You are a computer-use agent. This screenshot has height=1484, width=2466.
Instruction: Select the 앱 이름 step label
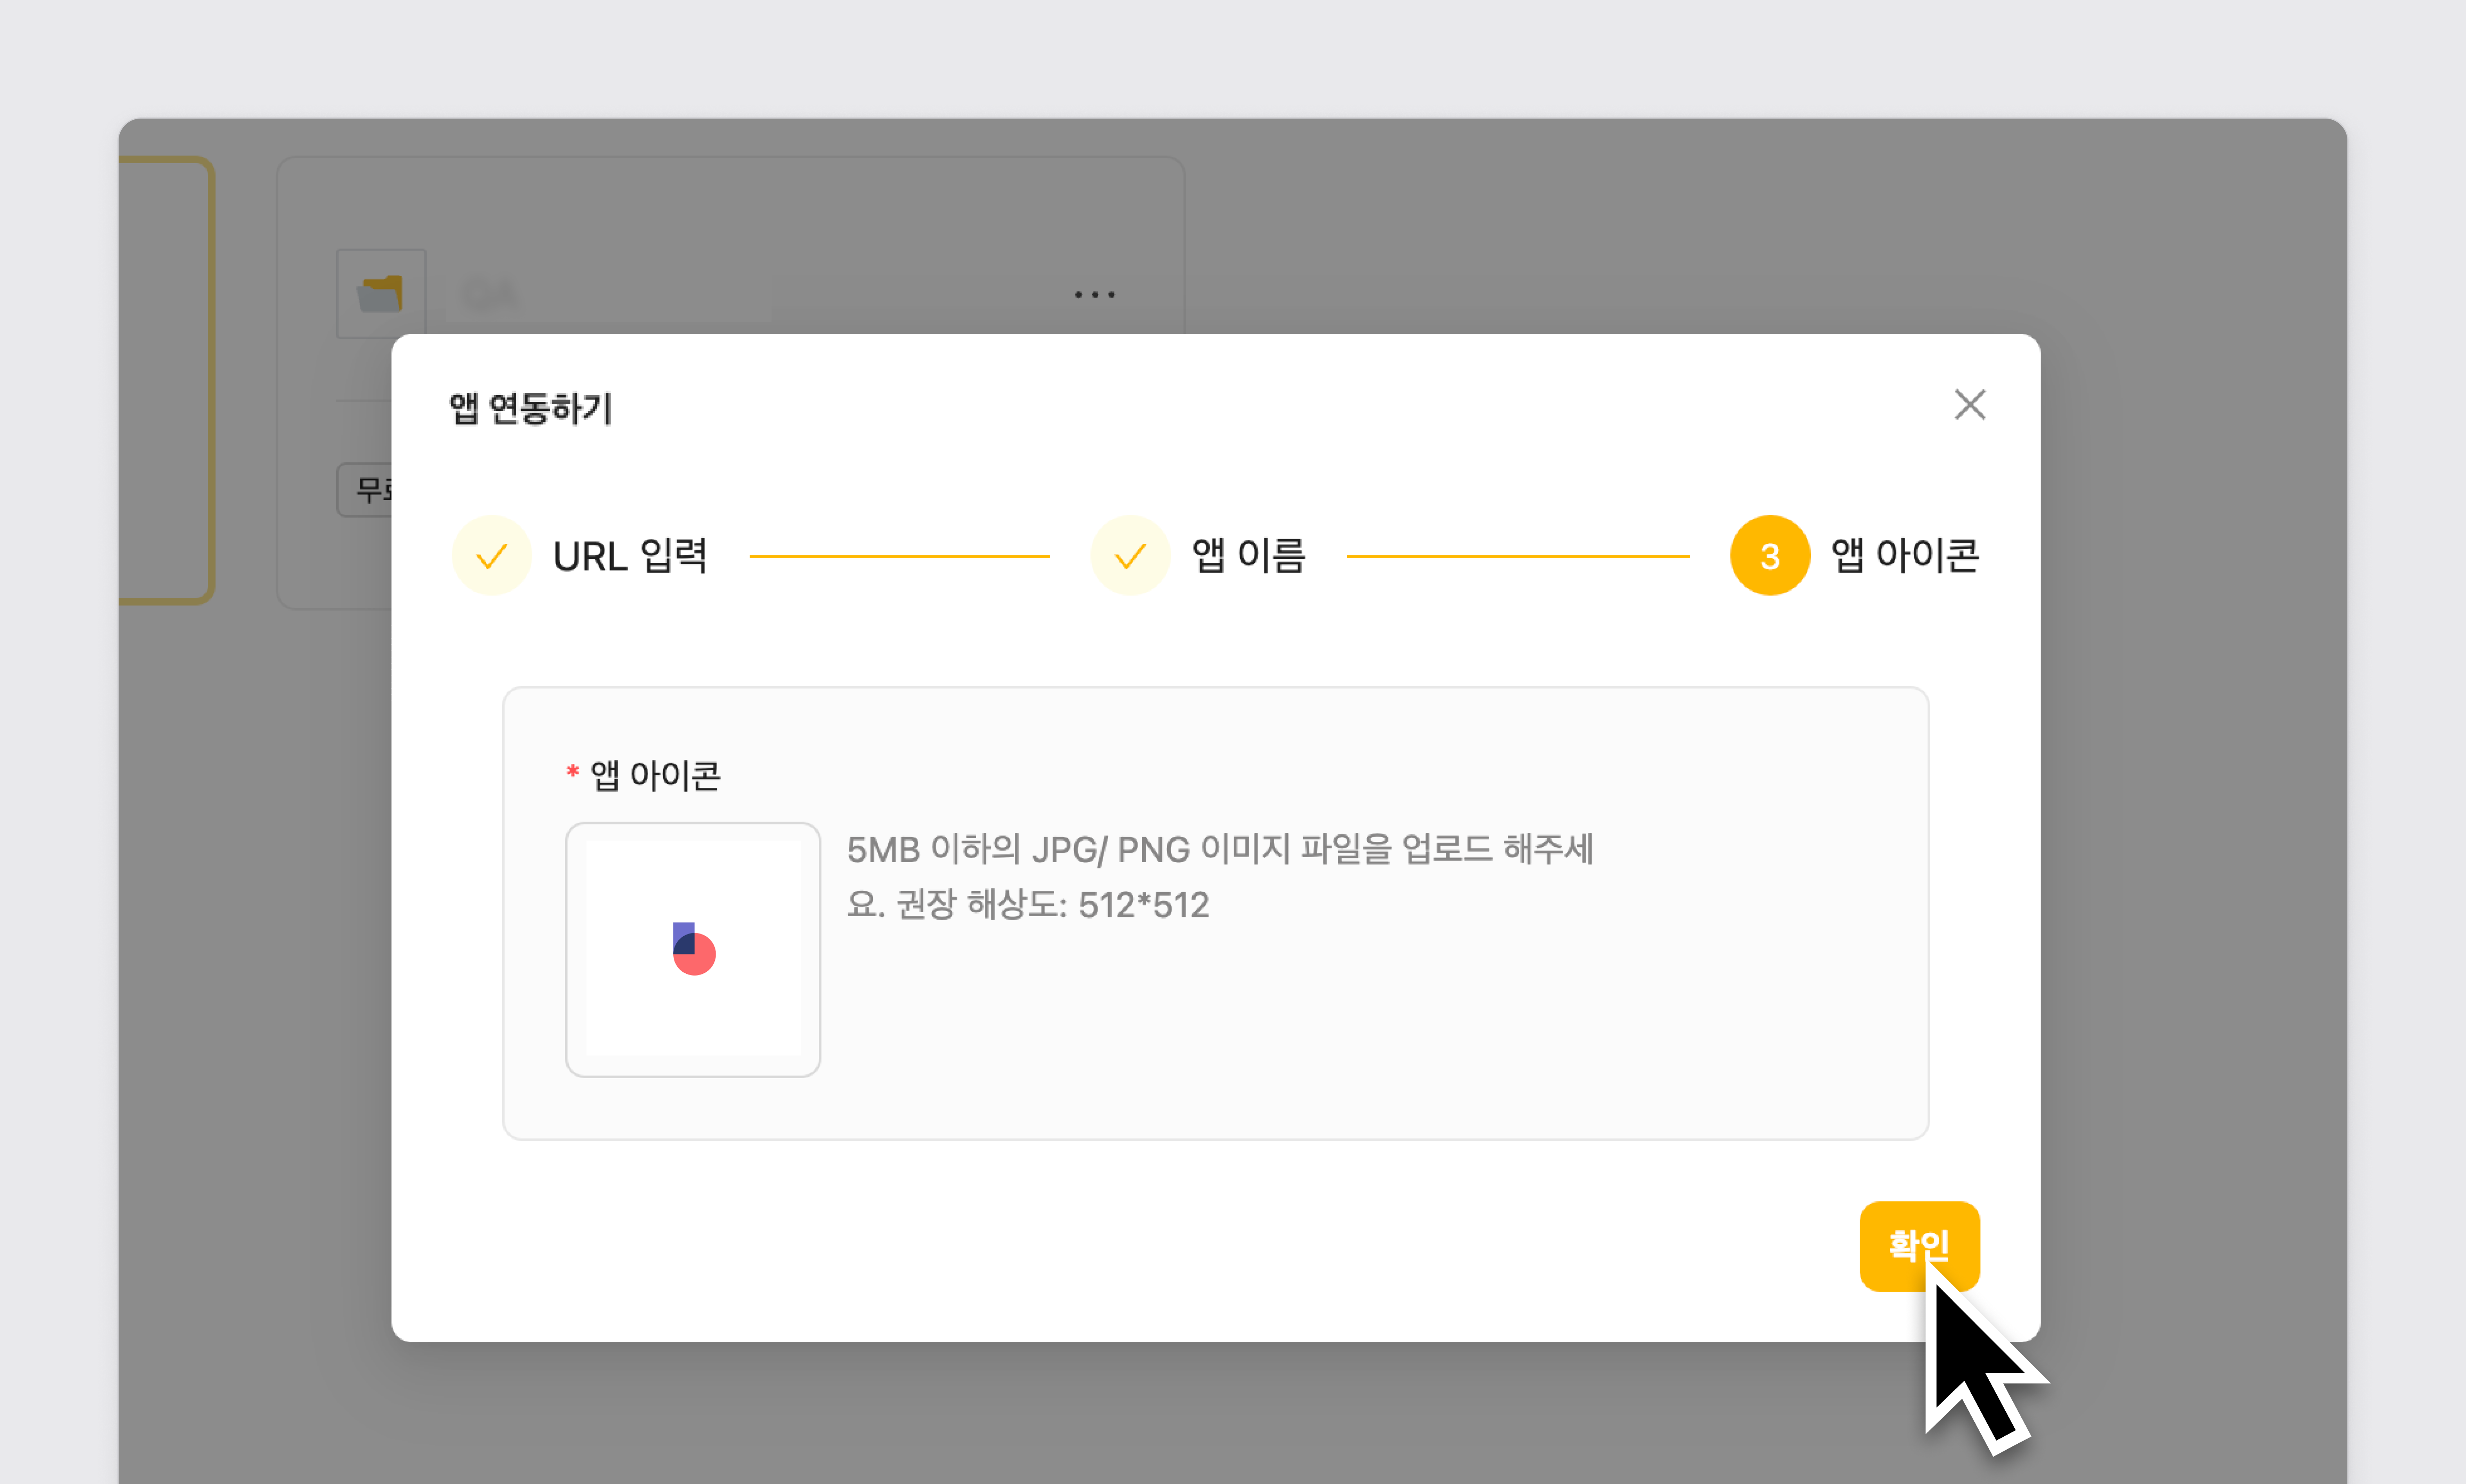pyautogui.click(x=1248, y=556)
